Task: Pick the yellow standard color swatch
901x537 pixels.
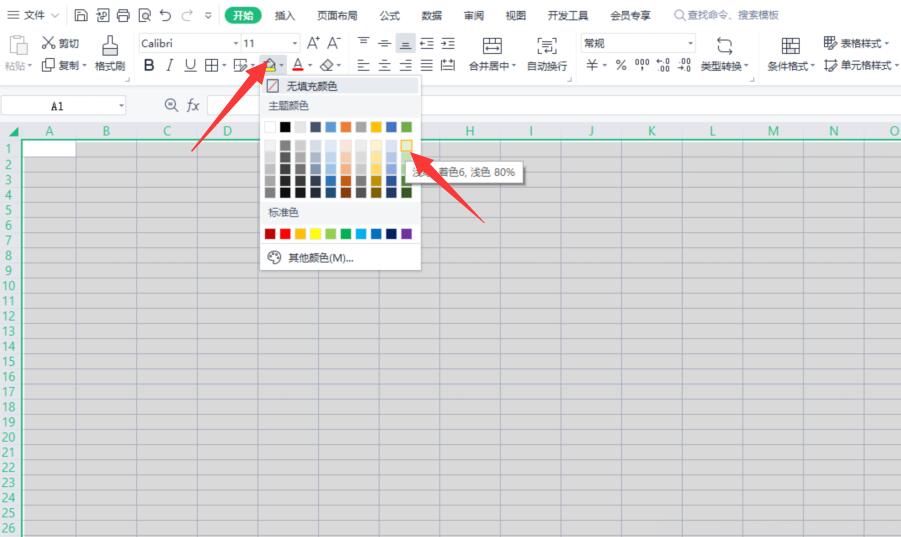Action: coord(315,234)
